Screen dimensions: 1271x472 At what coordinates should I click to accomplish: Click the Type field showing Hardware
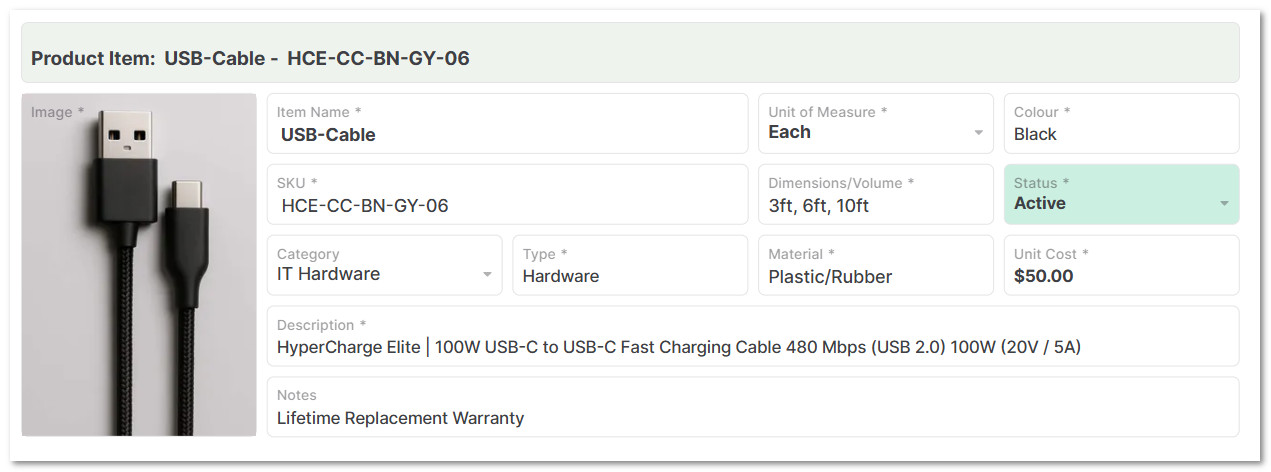click(629, 276)
